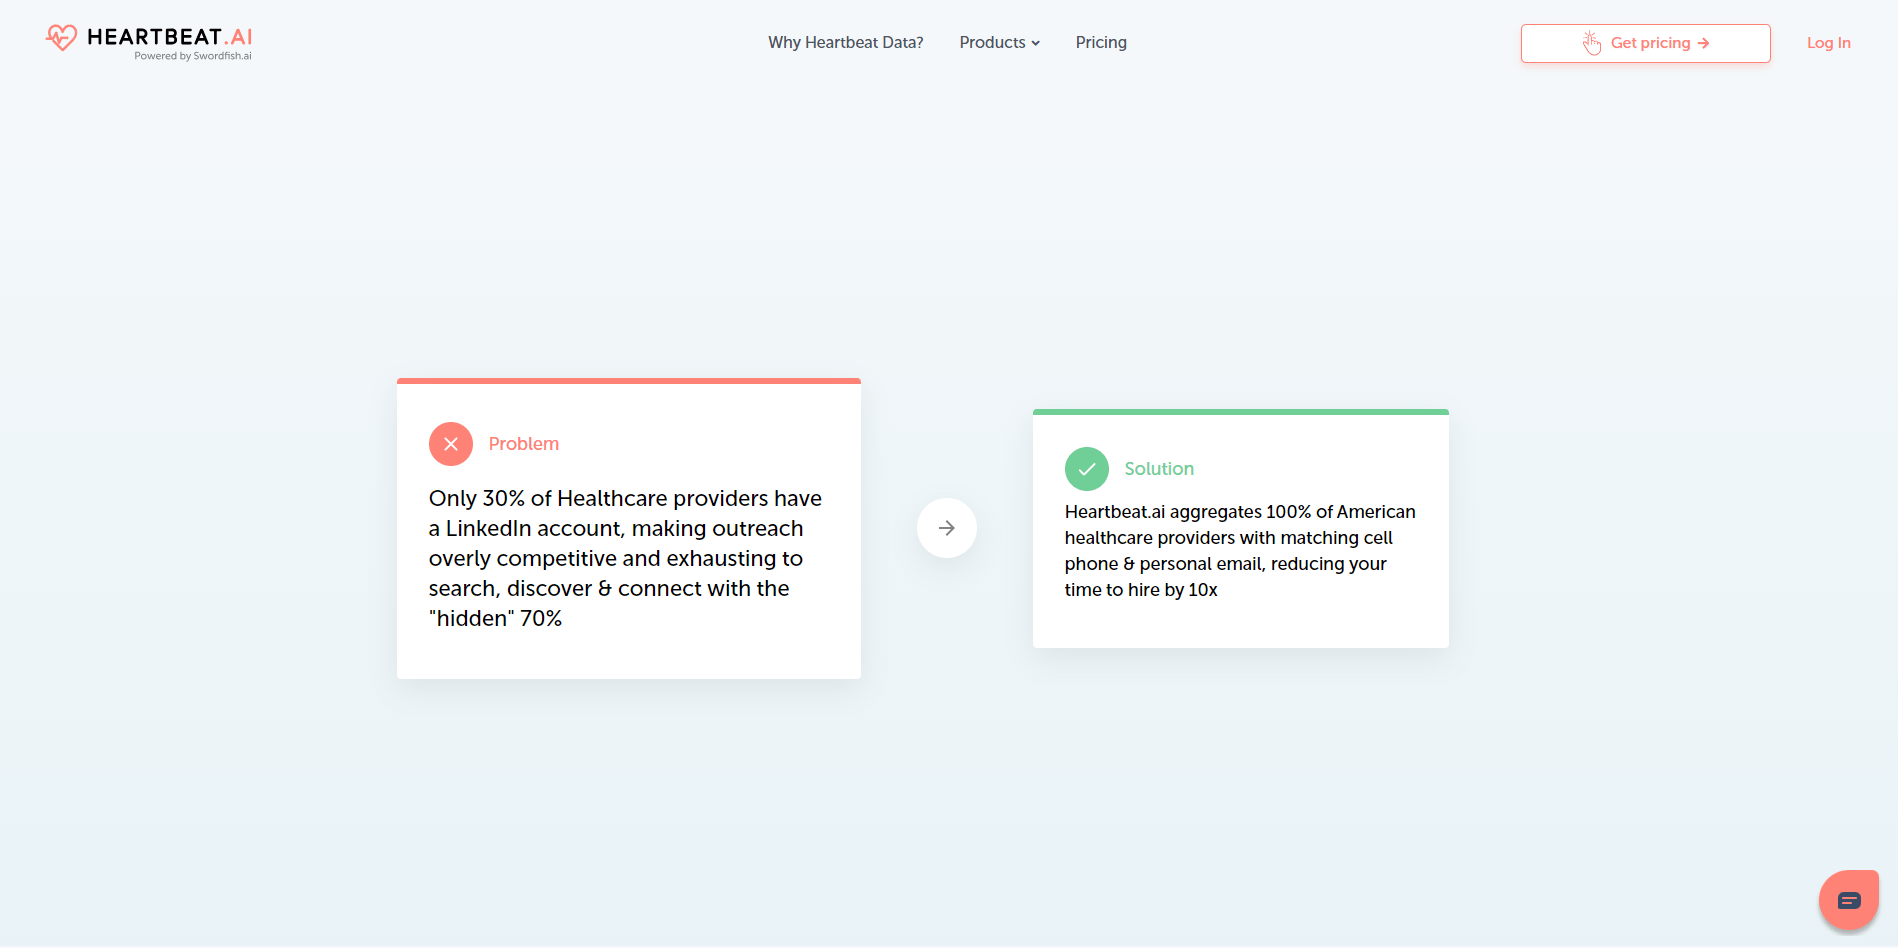The height and width of the screenshot is (948, 1898).
Task: Click the Powered by Swordfish.ai text
Action: click(x=193, y=57)
